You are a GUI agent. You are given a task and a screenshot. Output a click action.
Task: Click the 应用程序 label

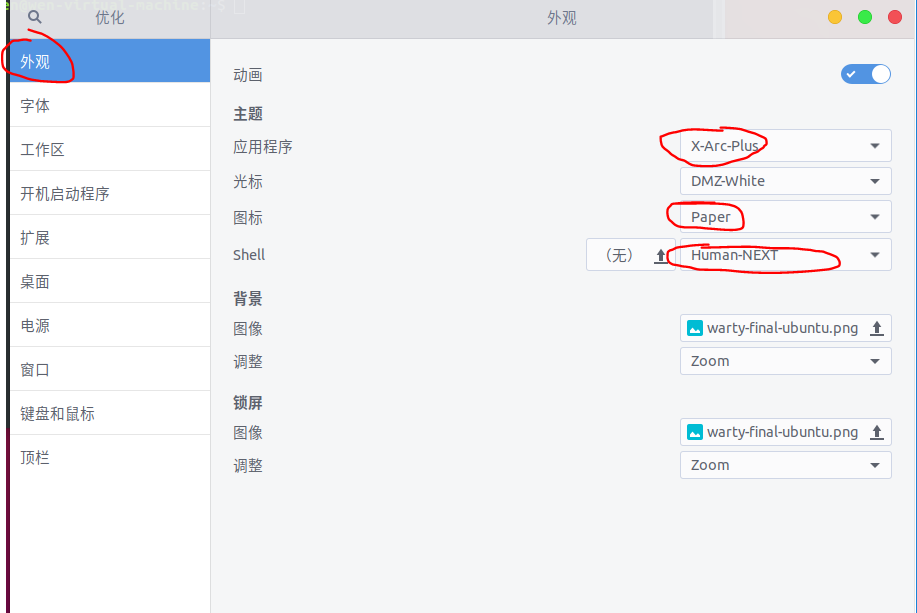263,147
